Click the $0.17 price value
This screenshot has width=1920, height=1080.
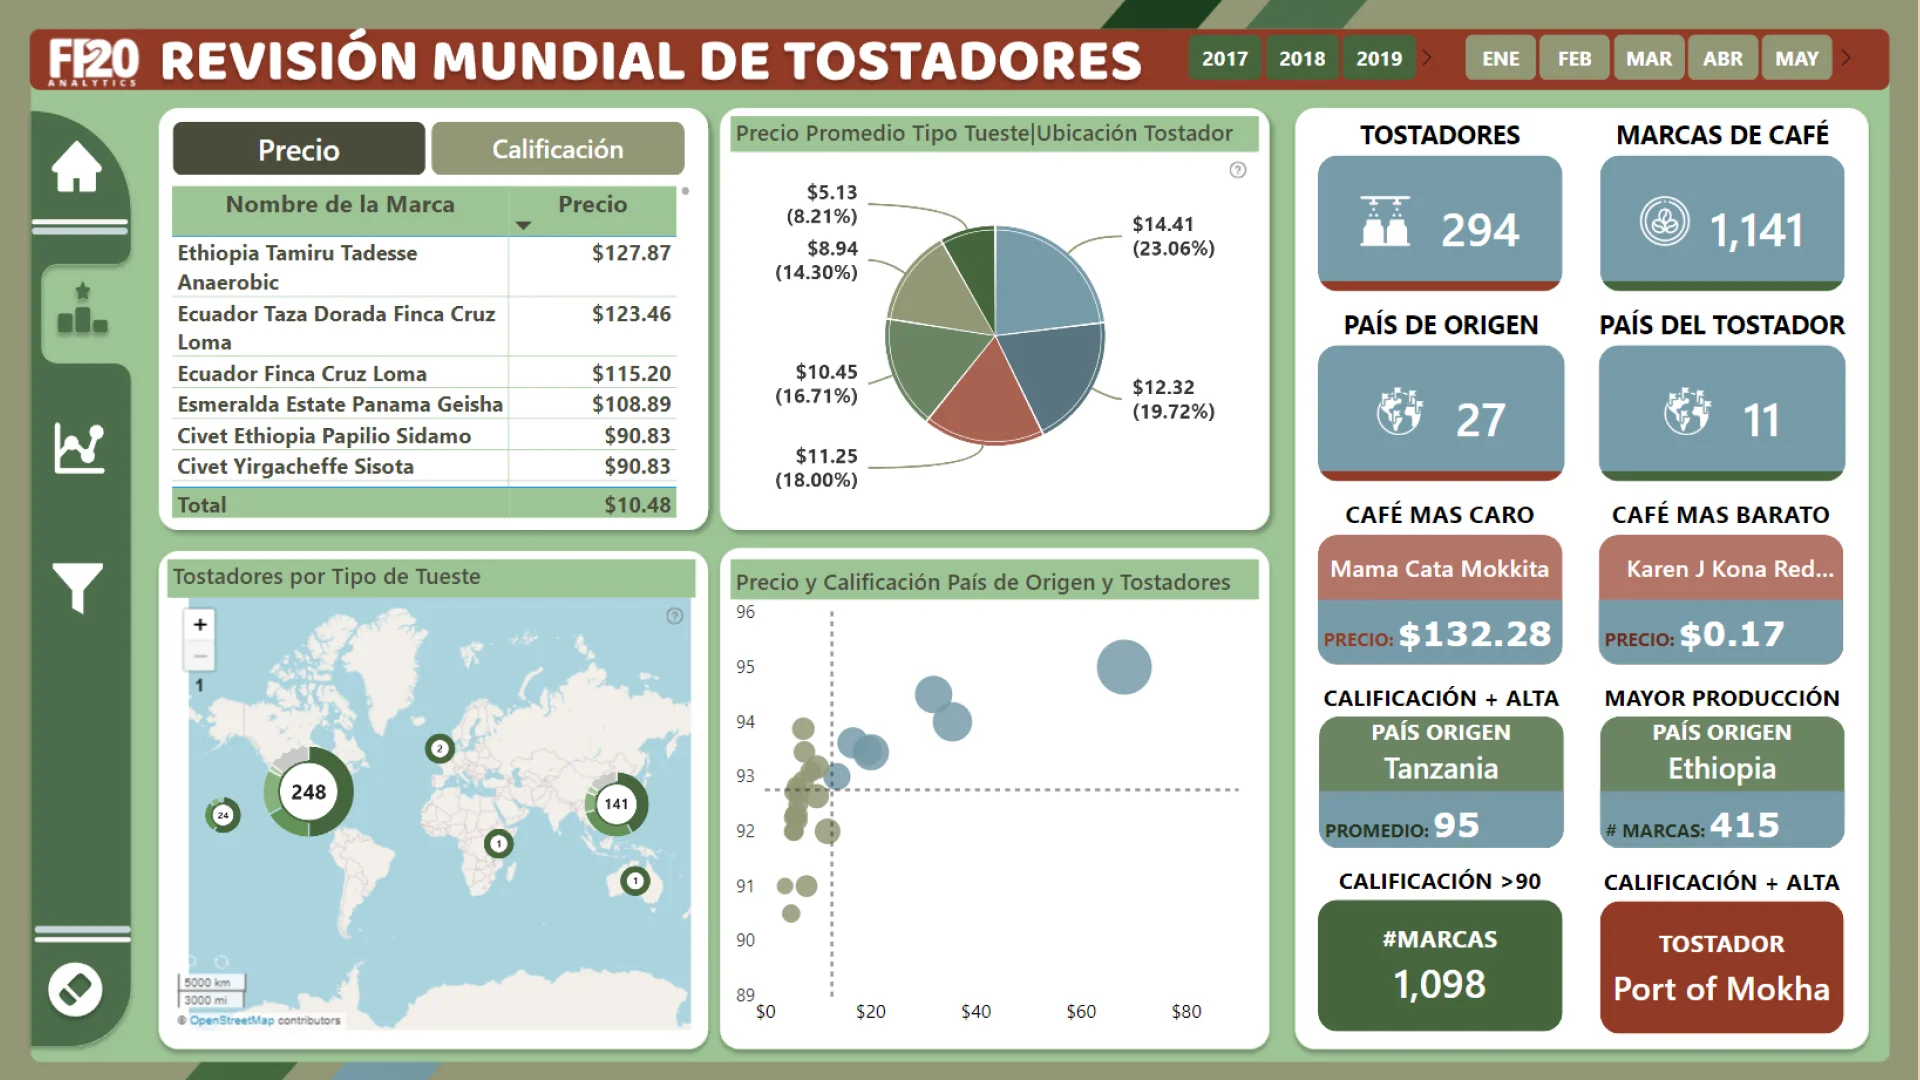pyautogui.click(x=1732, y=634)
